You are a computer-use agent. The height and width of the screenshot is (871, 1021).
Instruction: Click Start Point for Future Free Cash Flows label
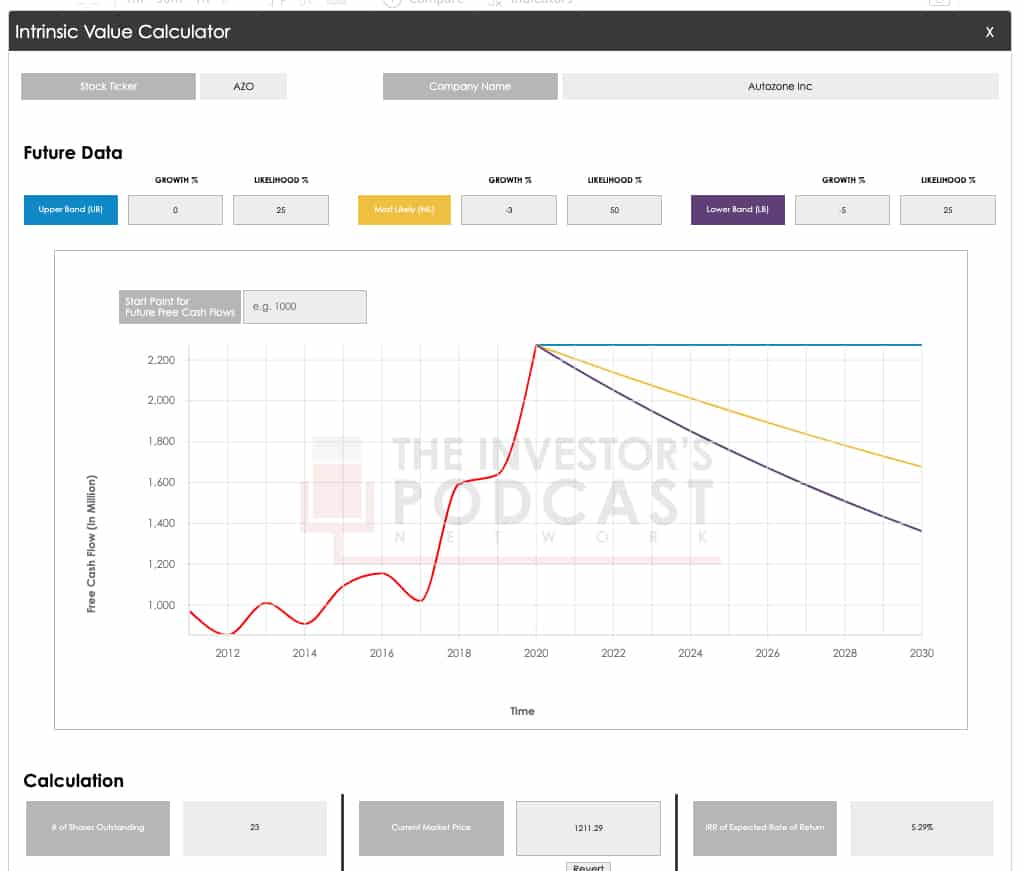[x=180, y=307]
